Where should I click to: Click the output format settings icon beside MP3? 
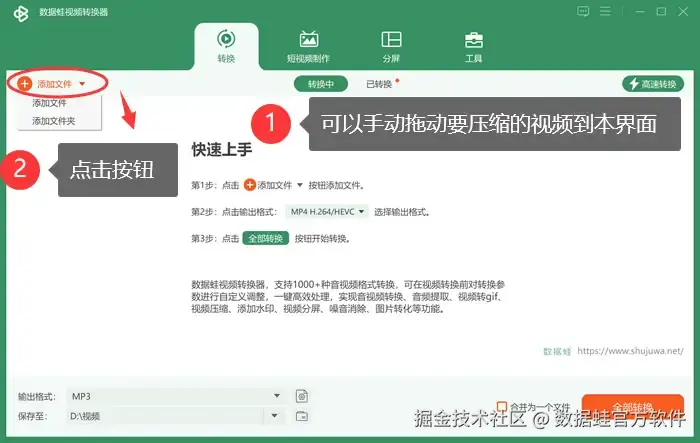(x=302, y=396)
